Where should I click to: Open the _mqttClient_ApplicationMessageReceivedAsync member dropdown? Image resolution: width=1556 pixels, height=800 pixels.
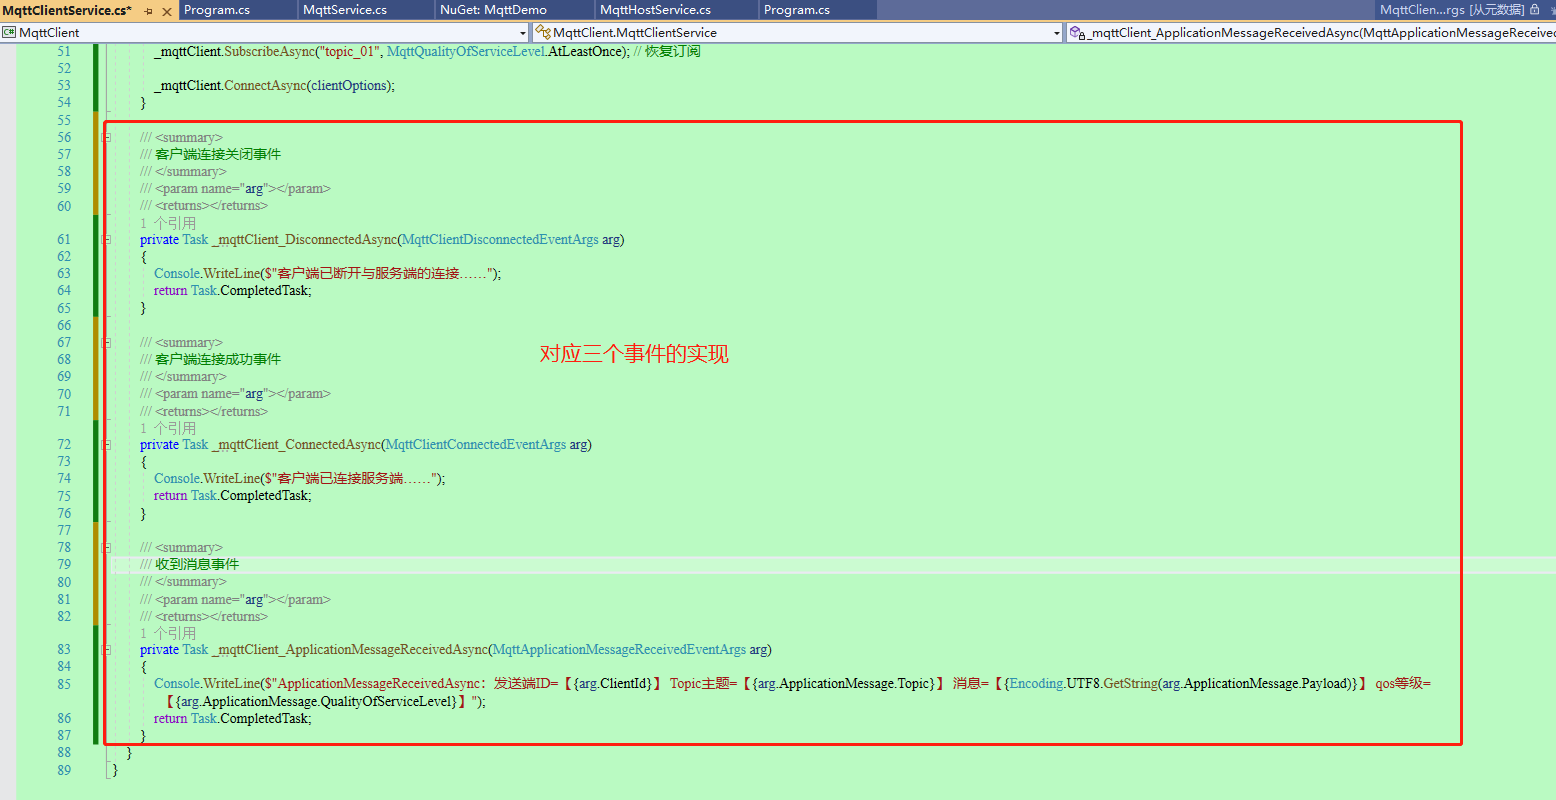(x=1311, y=33)
